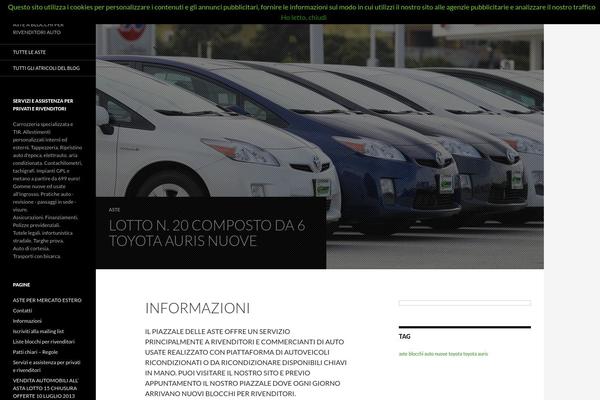This screenshot has height=400, width=600.
Task: Click the 'INFORMAZIONI' content heading
Action: point(197,308)
